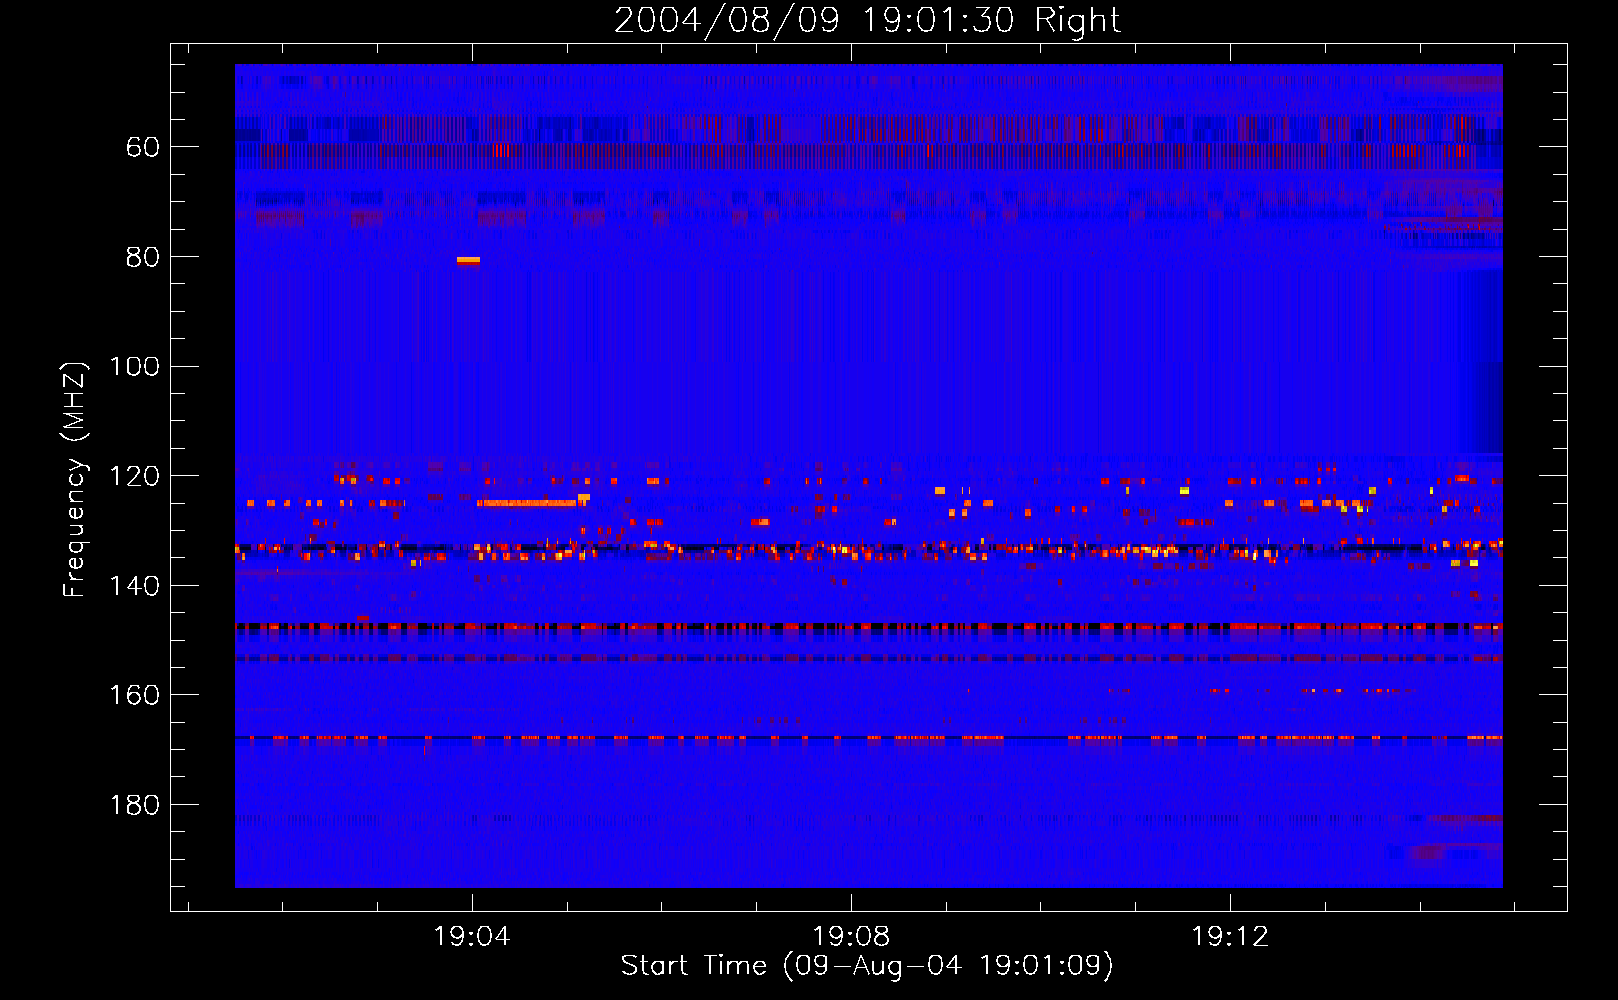Click the plot title '2004/08/09 19:01:30 Right'
The image size is (1618, 1000).
tap(867, 20)
